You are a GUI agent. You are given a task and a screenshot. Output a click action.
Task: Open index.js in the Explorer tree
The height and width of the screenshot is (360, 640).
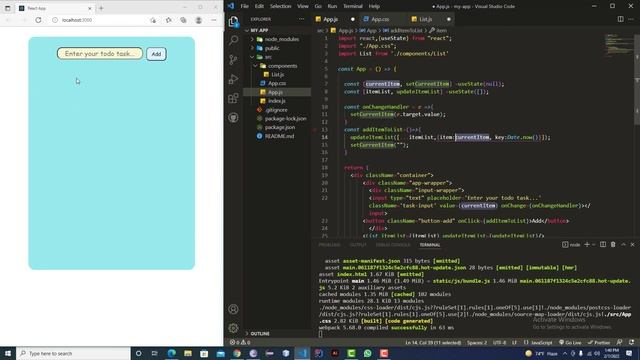277,101
